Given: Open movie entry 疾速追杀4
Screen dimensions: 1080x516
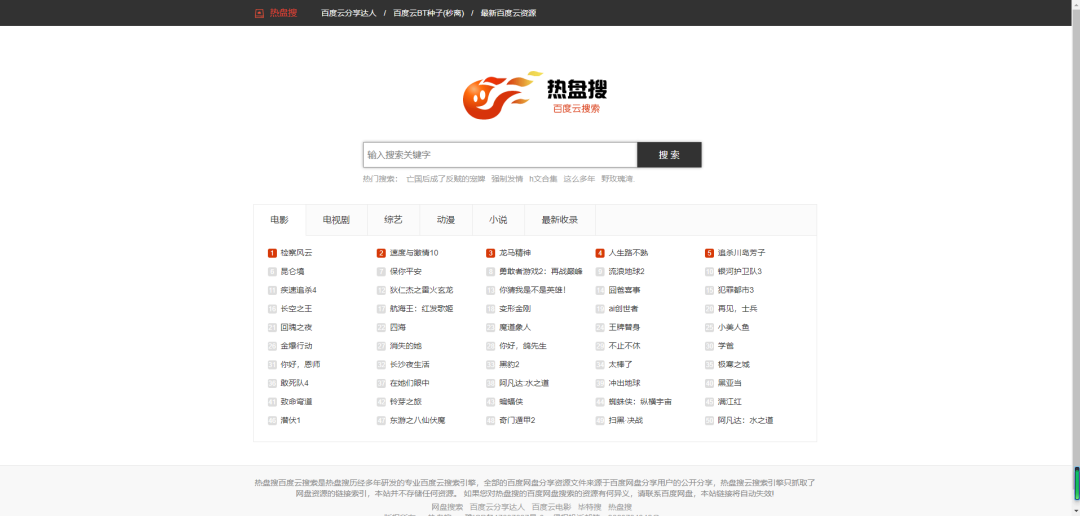Looking at the screenshot, I should (x=298, y=290).
